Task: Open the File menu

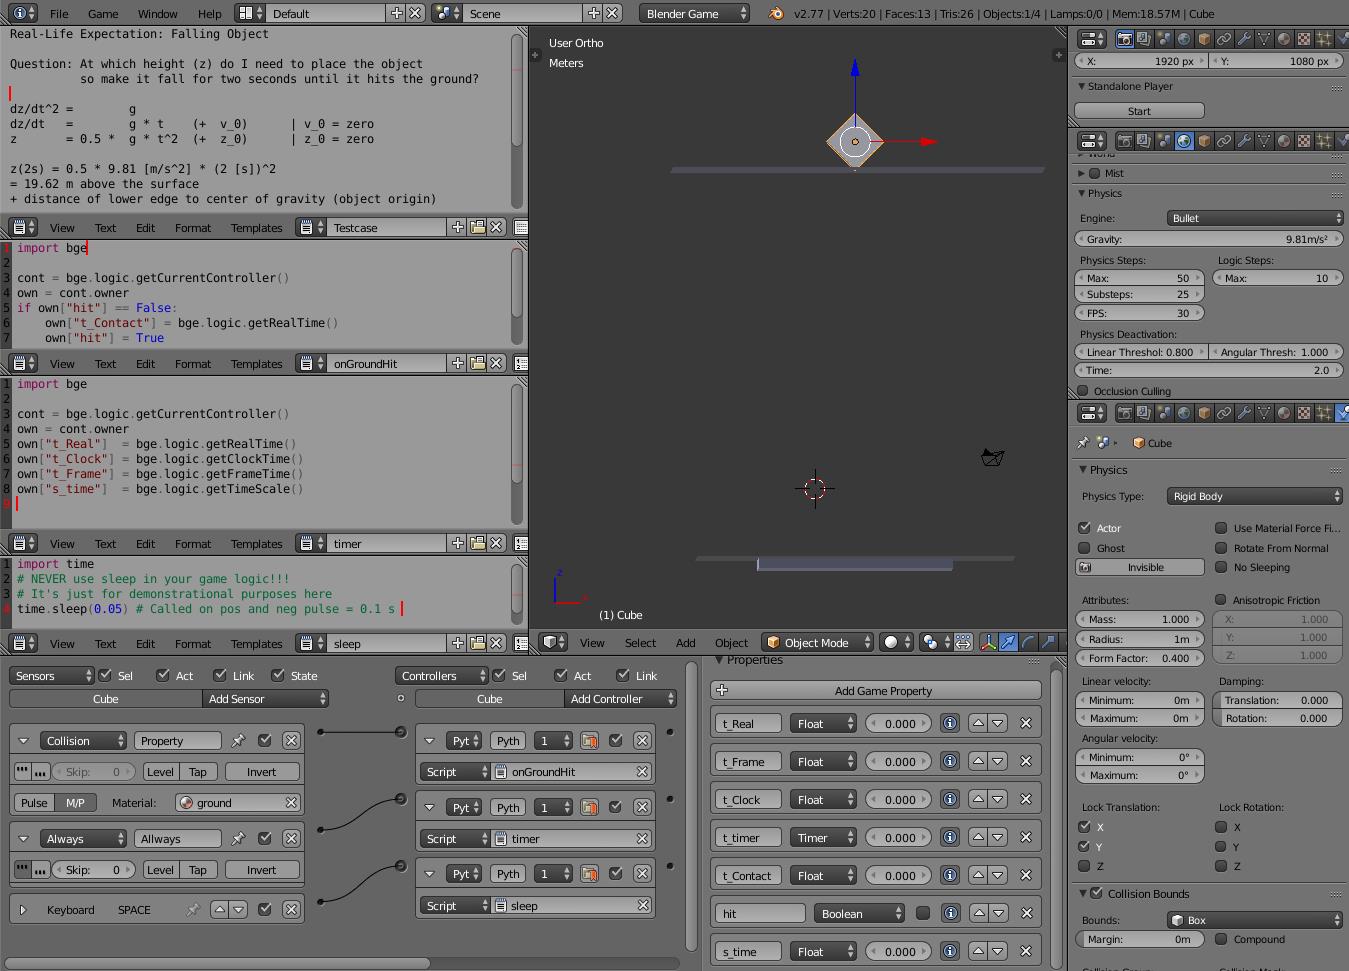Action: [59, 14]
